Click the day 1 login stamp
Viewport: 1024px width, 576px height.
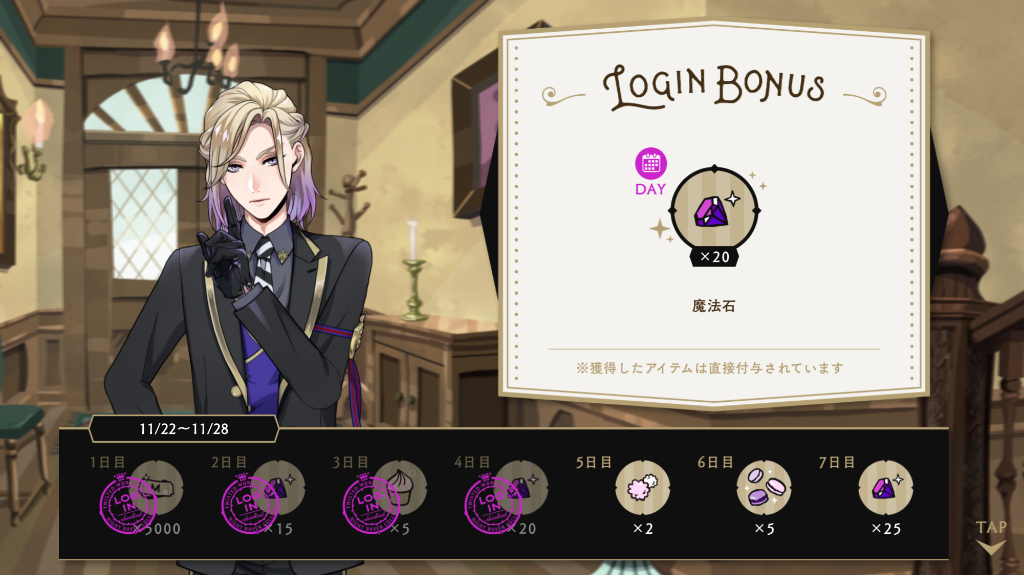click(128, 504)
